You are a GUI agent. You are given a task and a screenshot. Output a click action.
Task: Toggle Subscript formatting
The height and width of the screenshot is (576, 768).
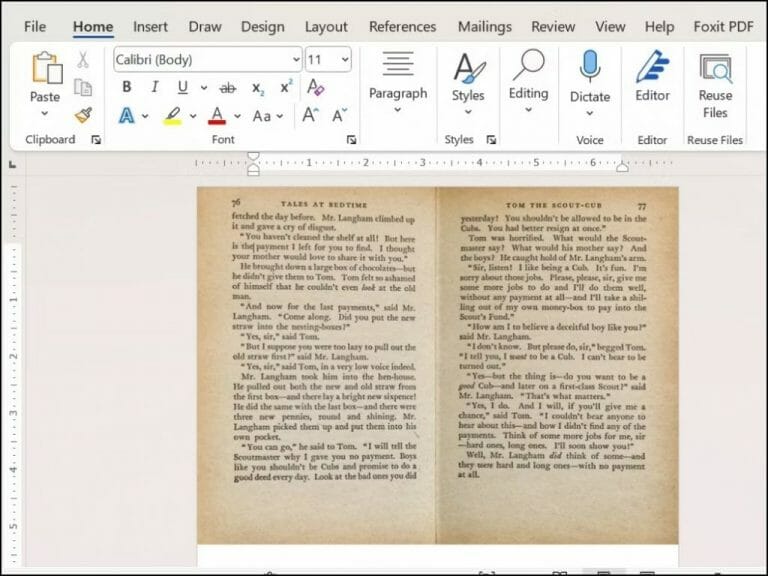[x=258, y=88]
